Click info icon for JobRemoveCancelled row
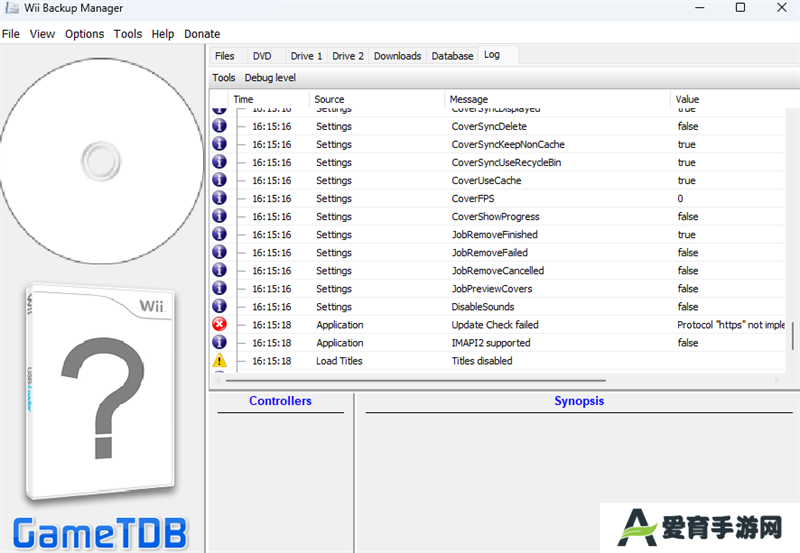Screen dimensions: 800x553 [x=219, y=270]
